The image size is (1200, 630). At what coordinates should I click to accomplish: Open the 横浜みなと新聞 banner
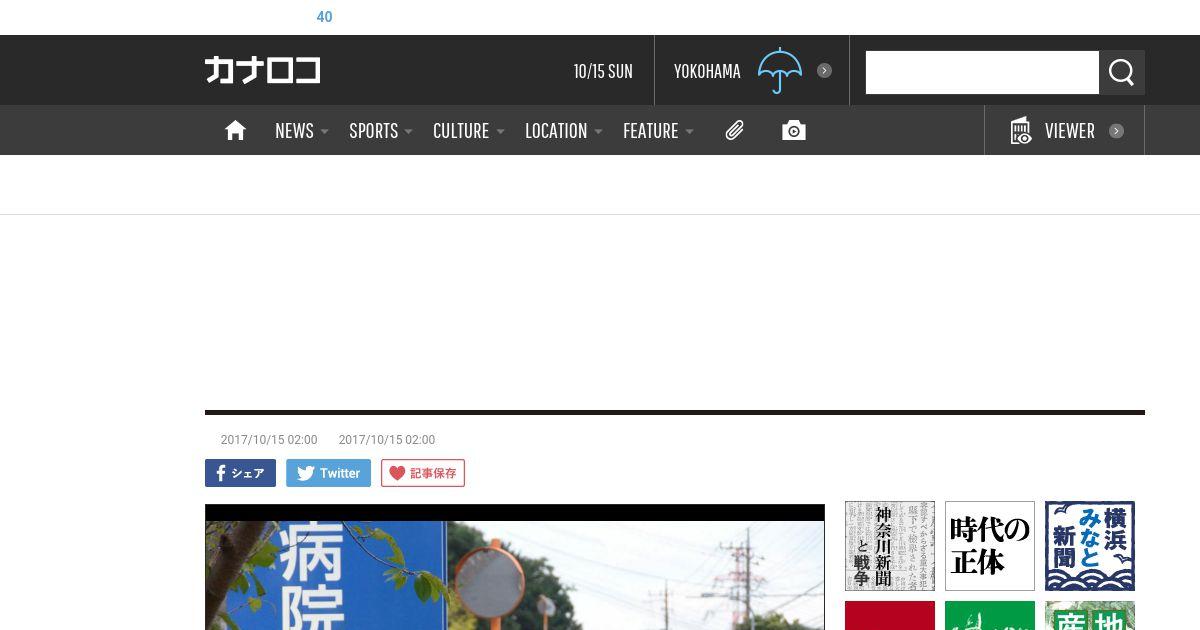point(1090,546)
